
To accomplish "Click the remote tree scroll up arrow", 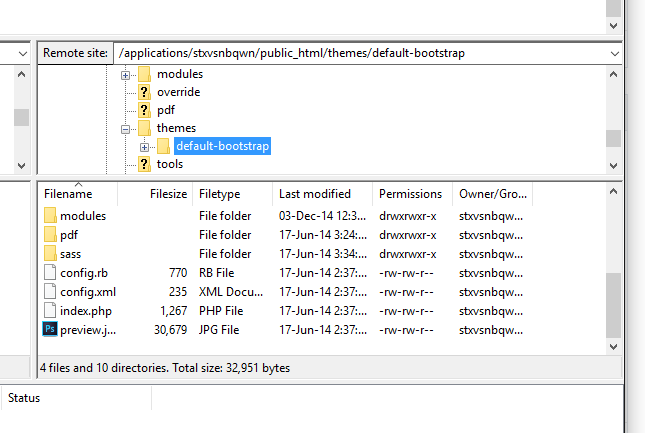I will tap(613, 74).
